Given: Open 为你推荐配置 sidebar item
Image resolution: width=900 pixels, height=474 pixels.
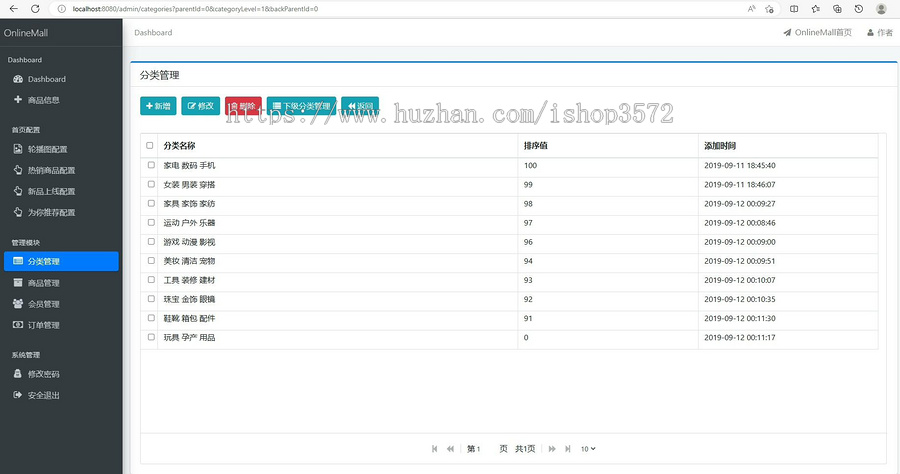Looking at the screenshot, I should (x=61, y=212).
